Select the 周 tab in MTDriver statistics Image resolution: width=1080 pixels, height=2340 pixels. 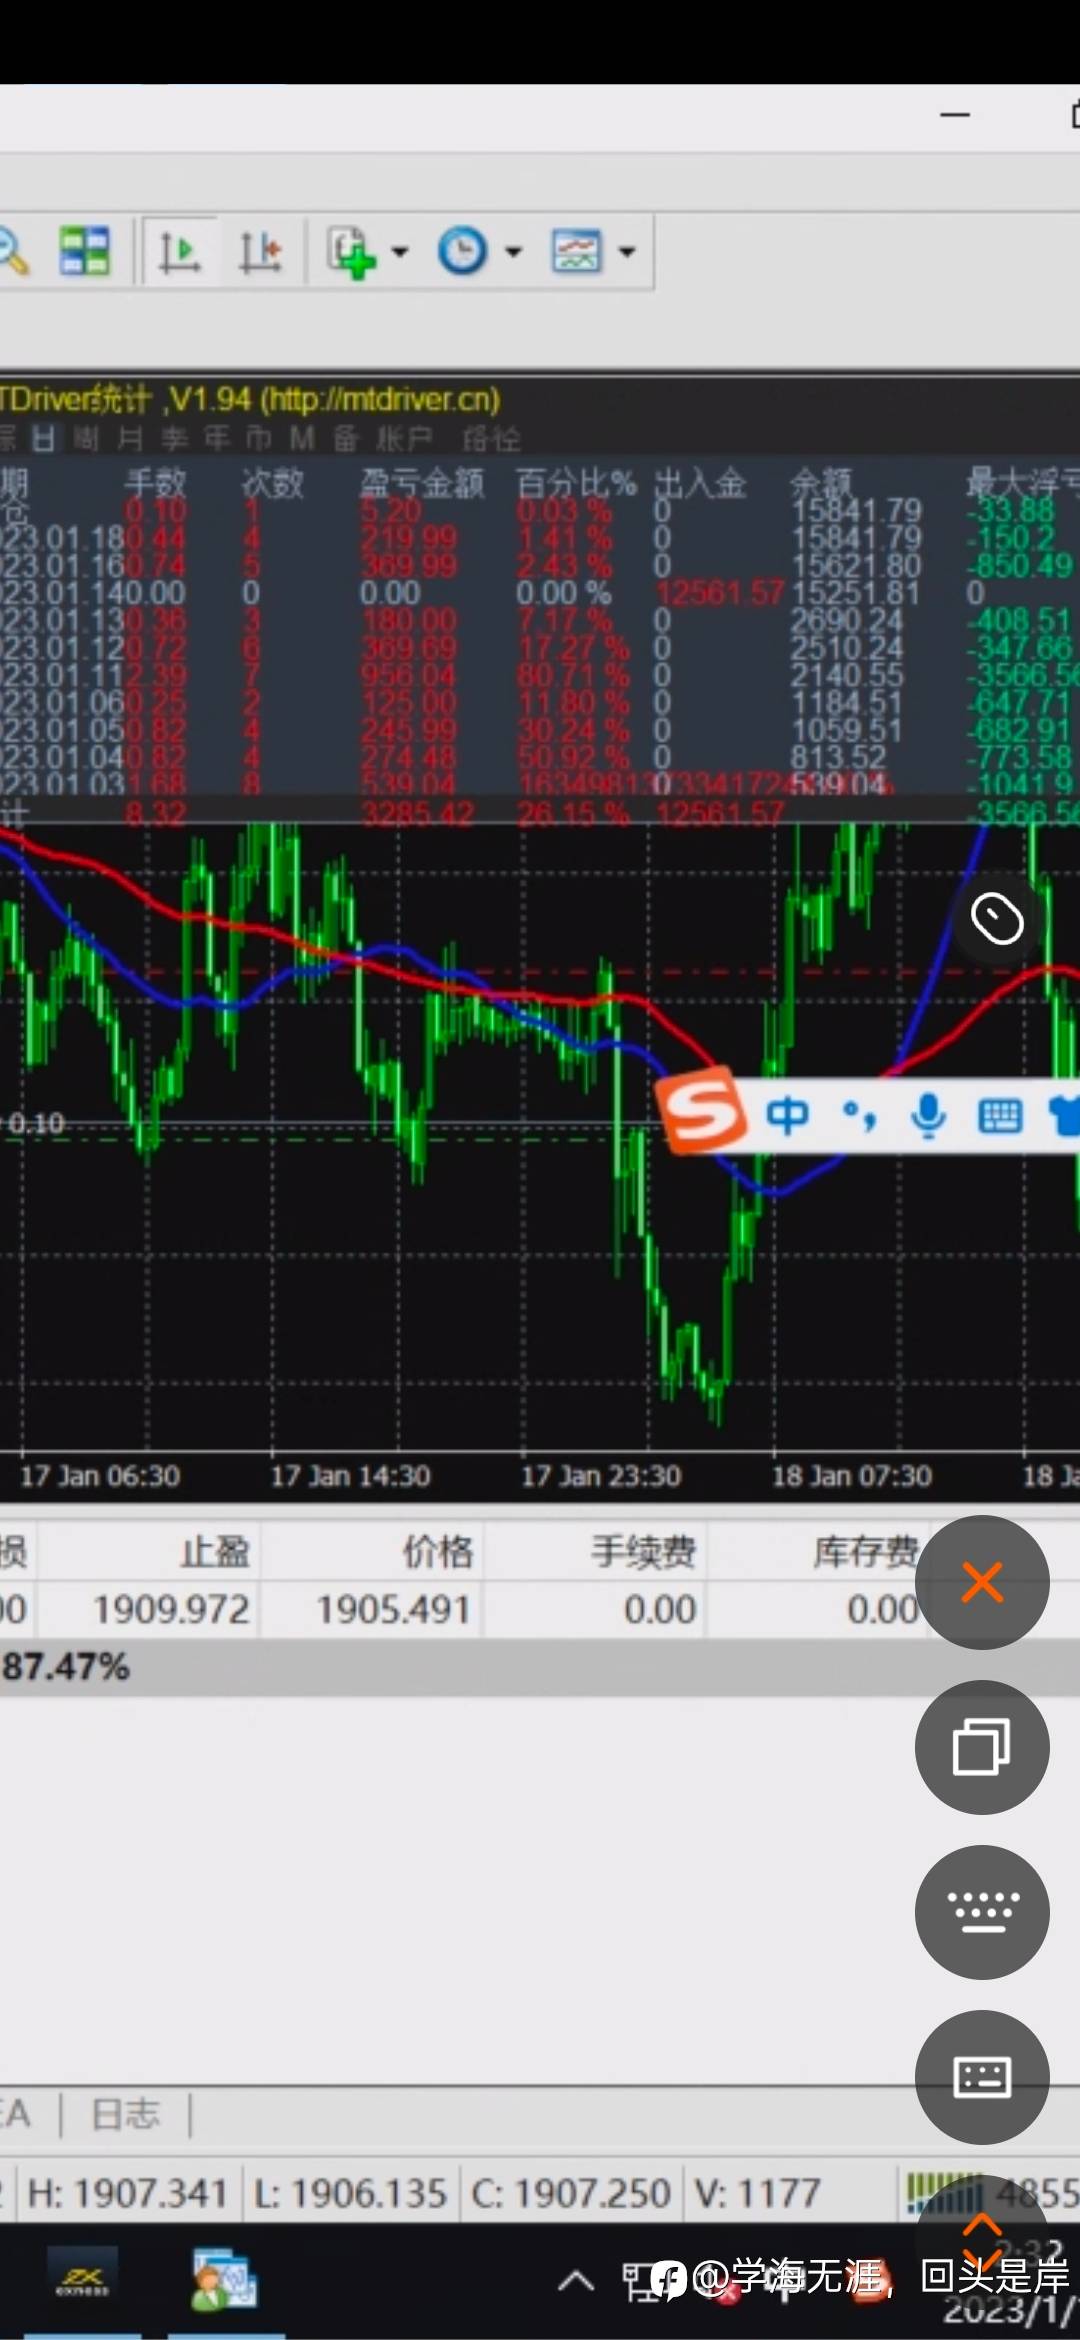click(x=87, y=438)
